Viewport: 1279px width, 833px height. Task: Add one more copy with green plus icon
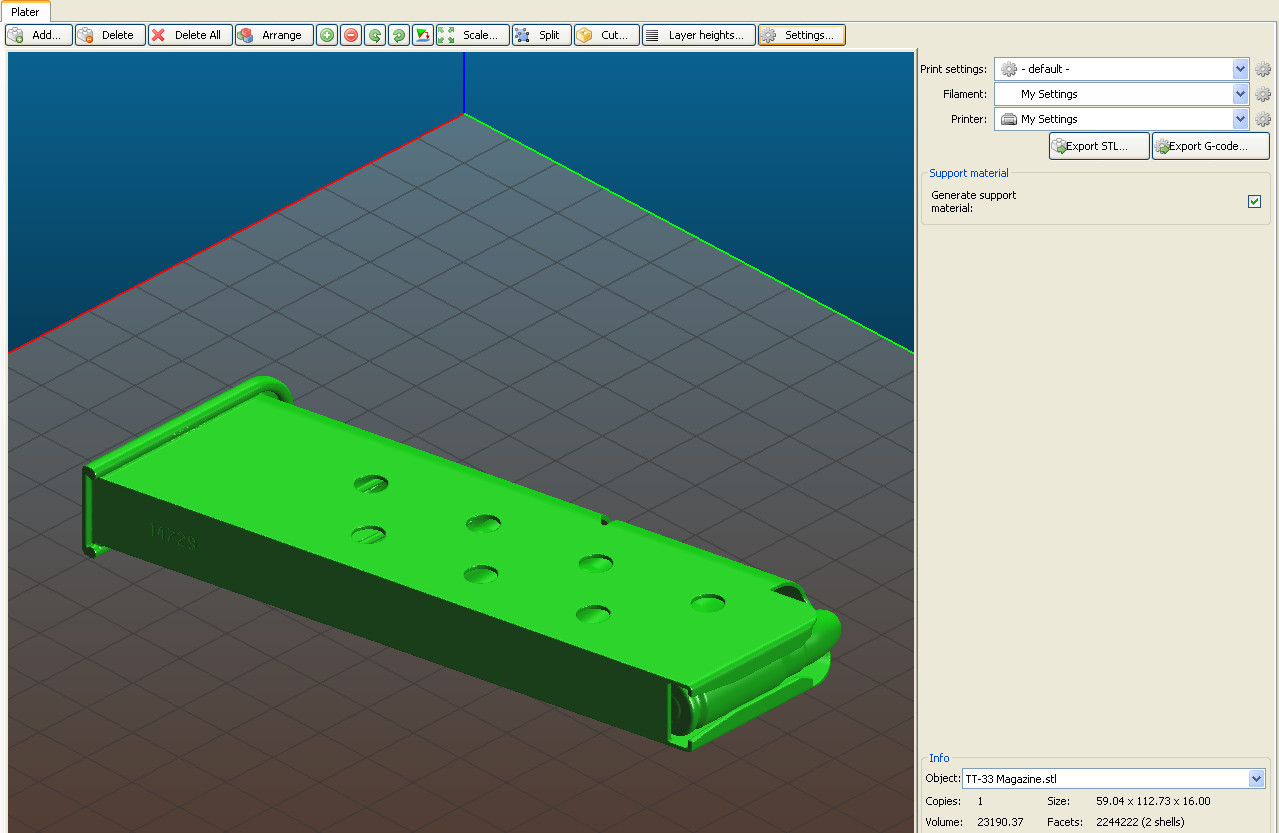[327, 35]
